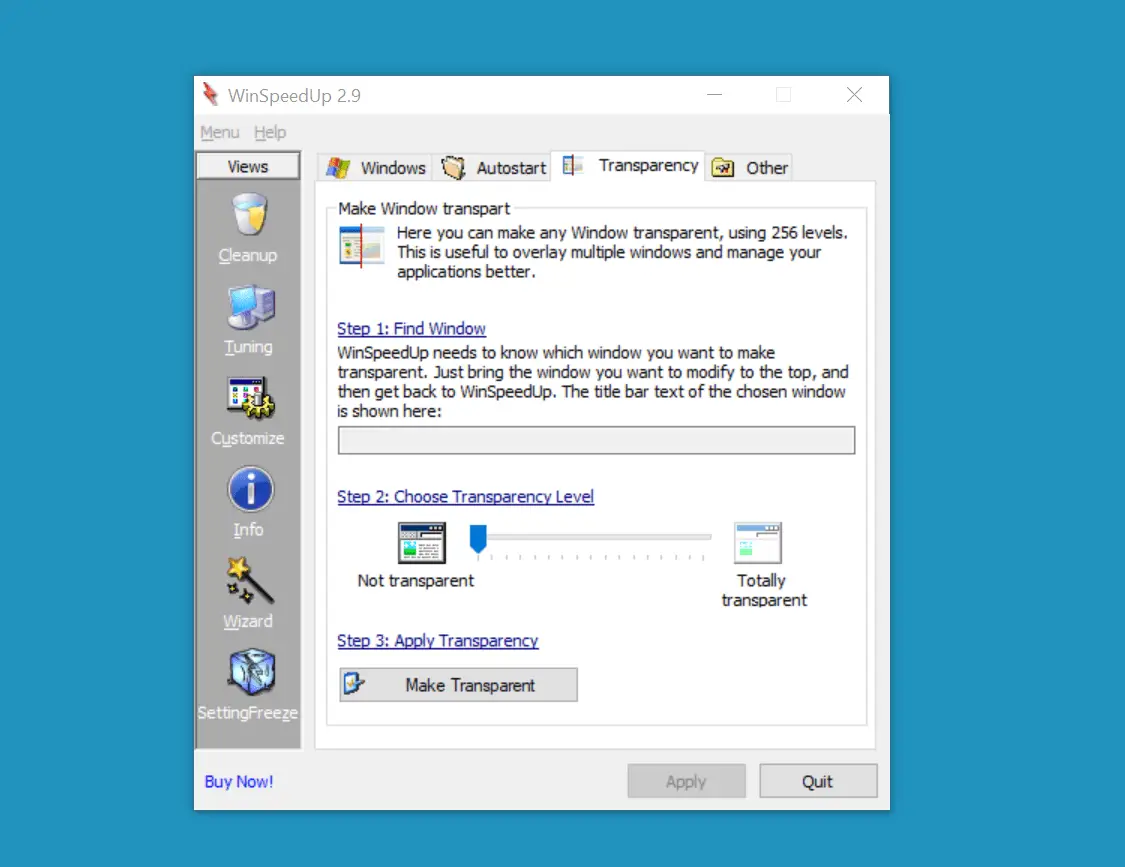1125x867 pixels.
Task: Click the Not transparent window icon
Action: [422, 543]
